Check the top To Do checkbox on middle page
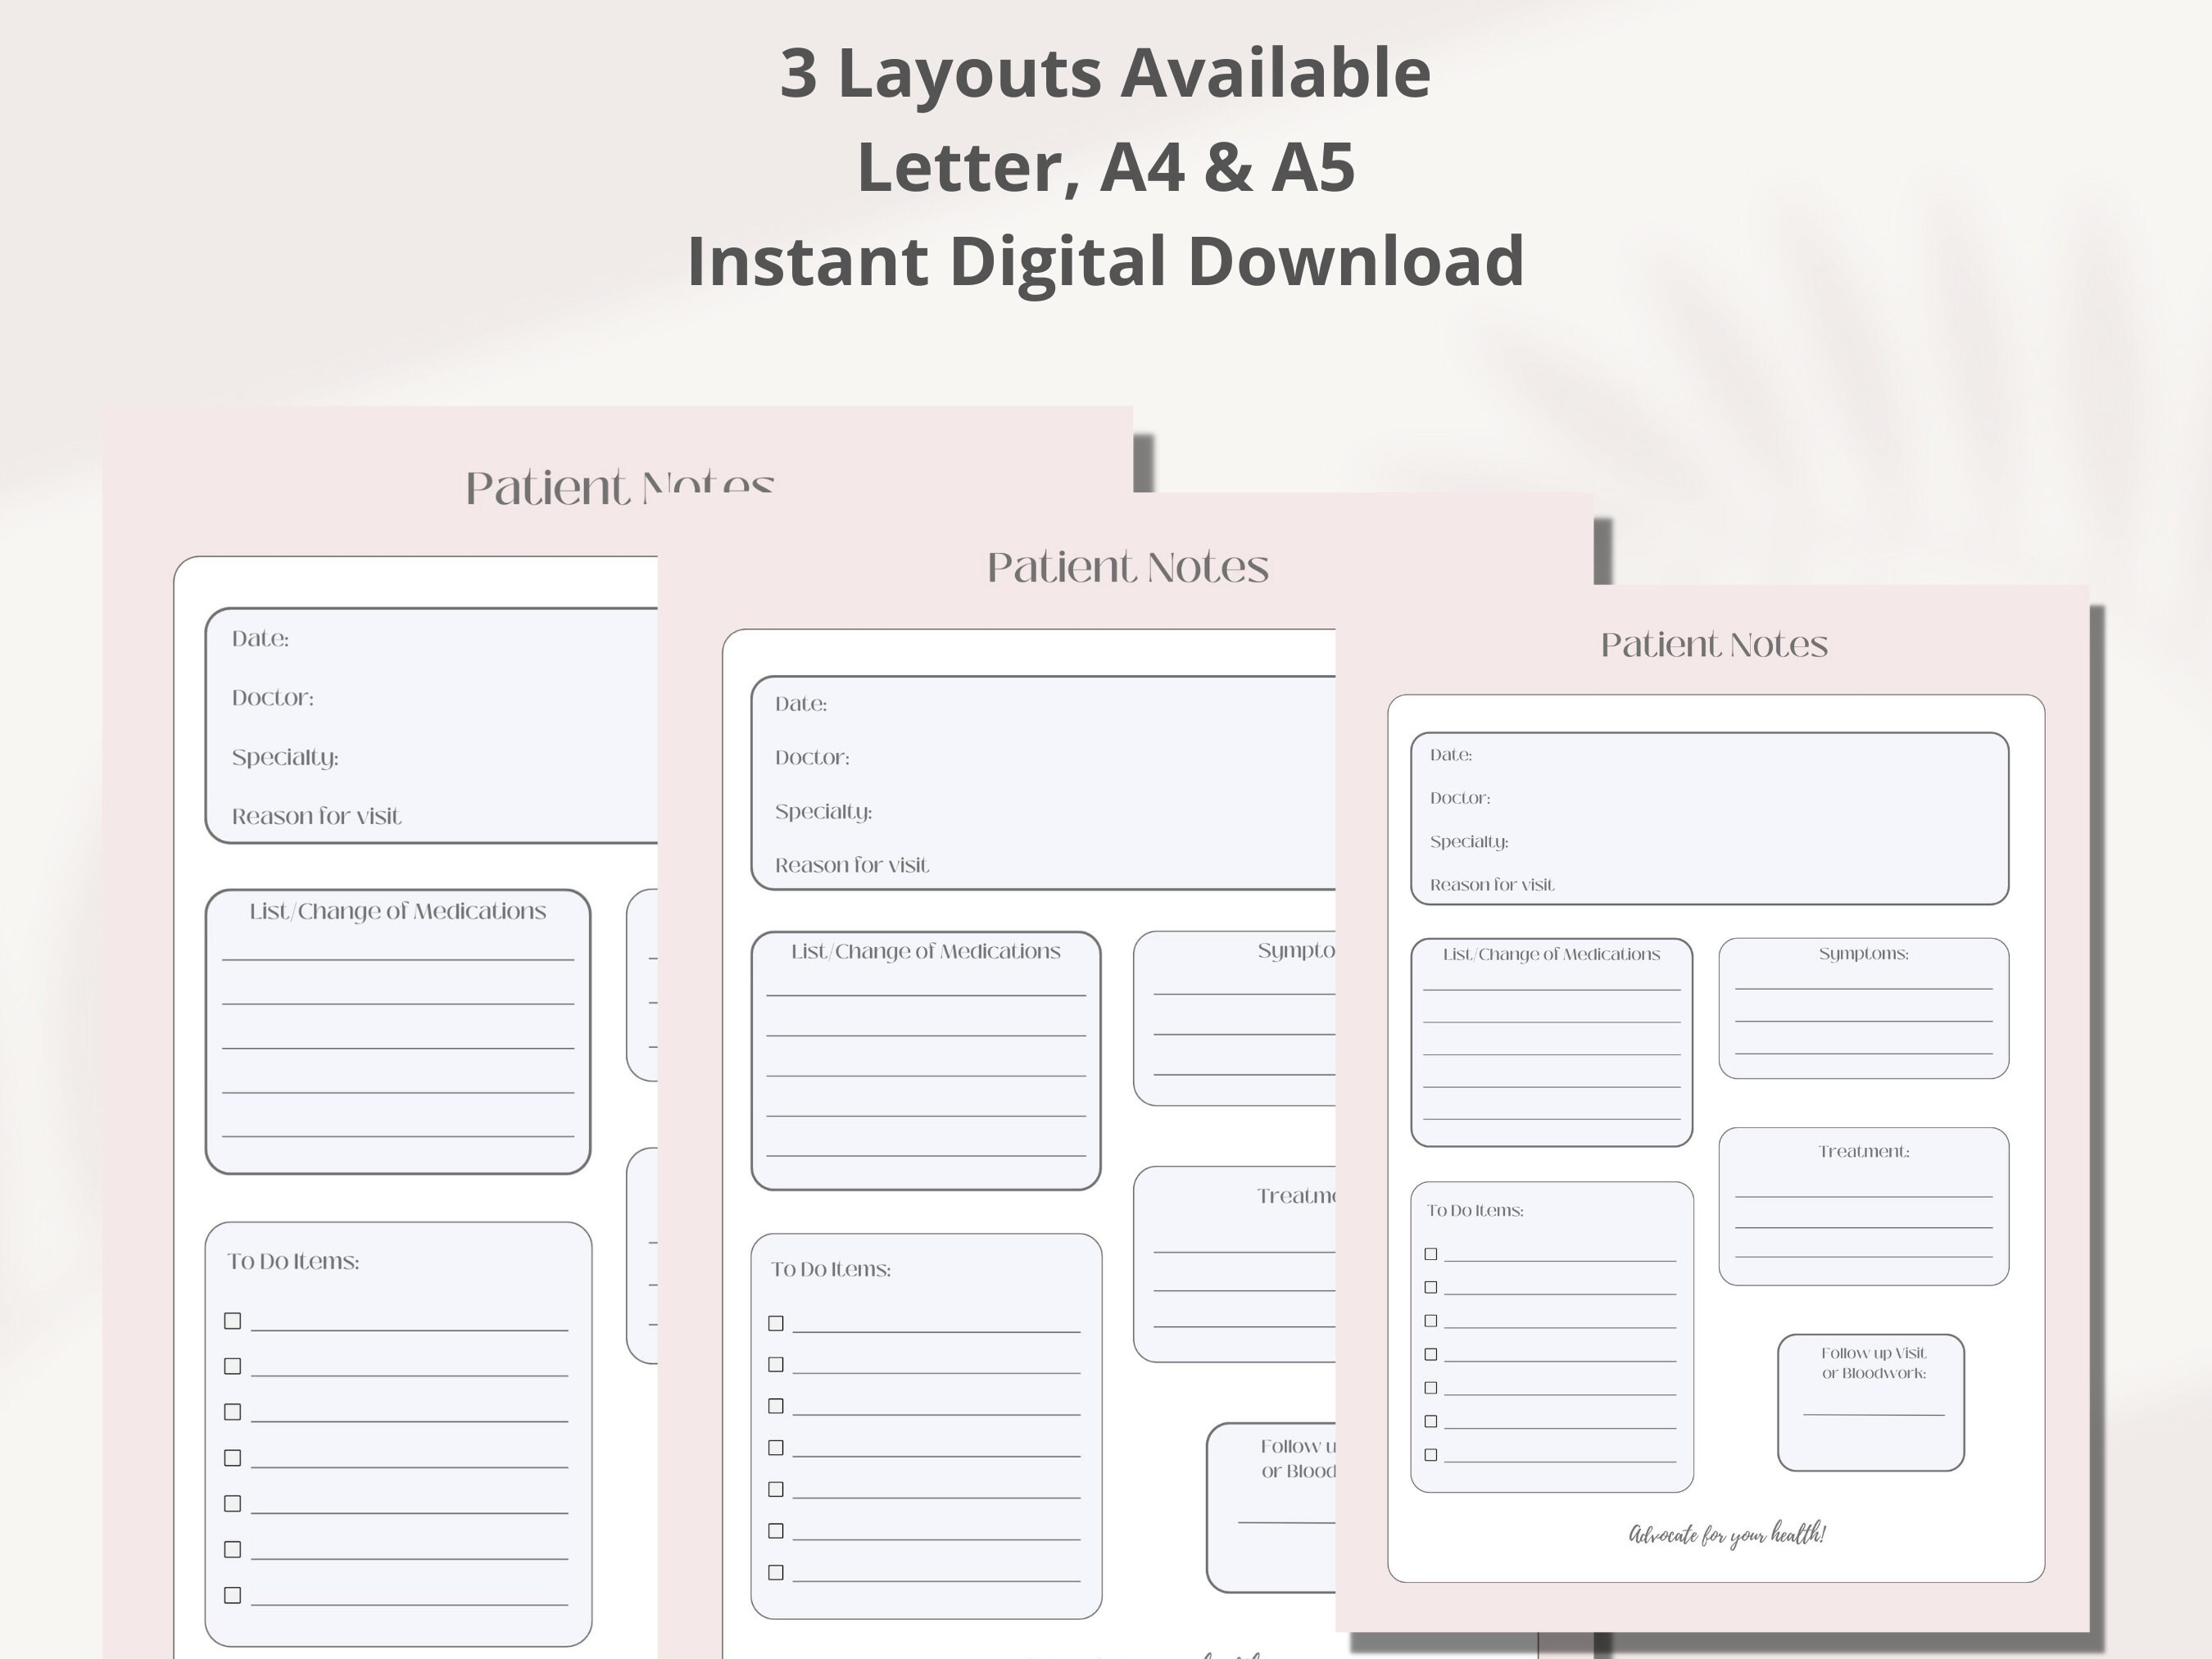The height and width of the screenshot is (1659, 2212). tap(775, 1324)
